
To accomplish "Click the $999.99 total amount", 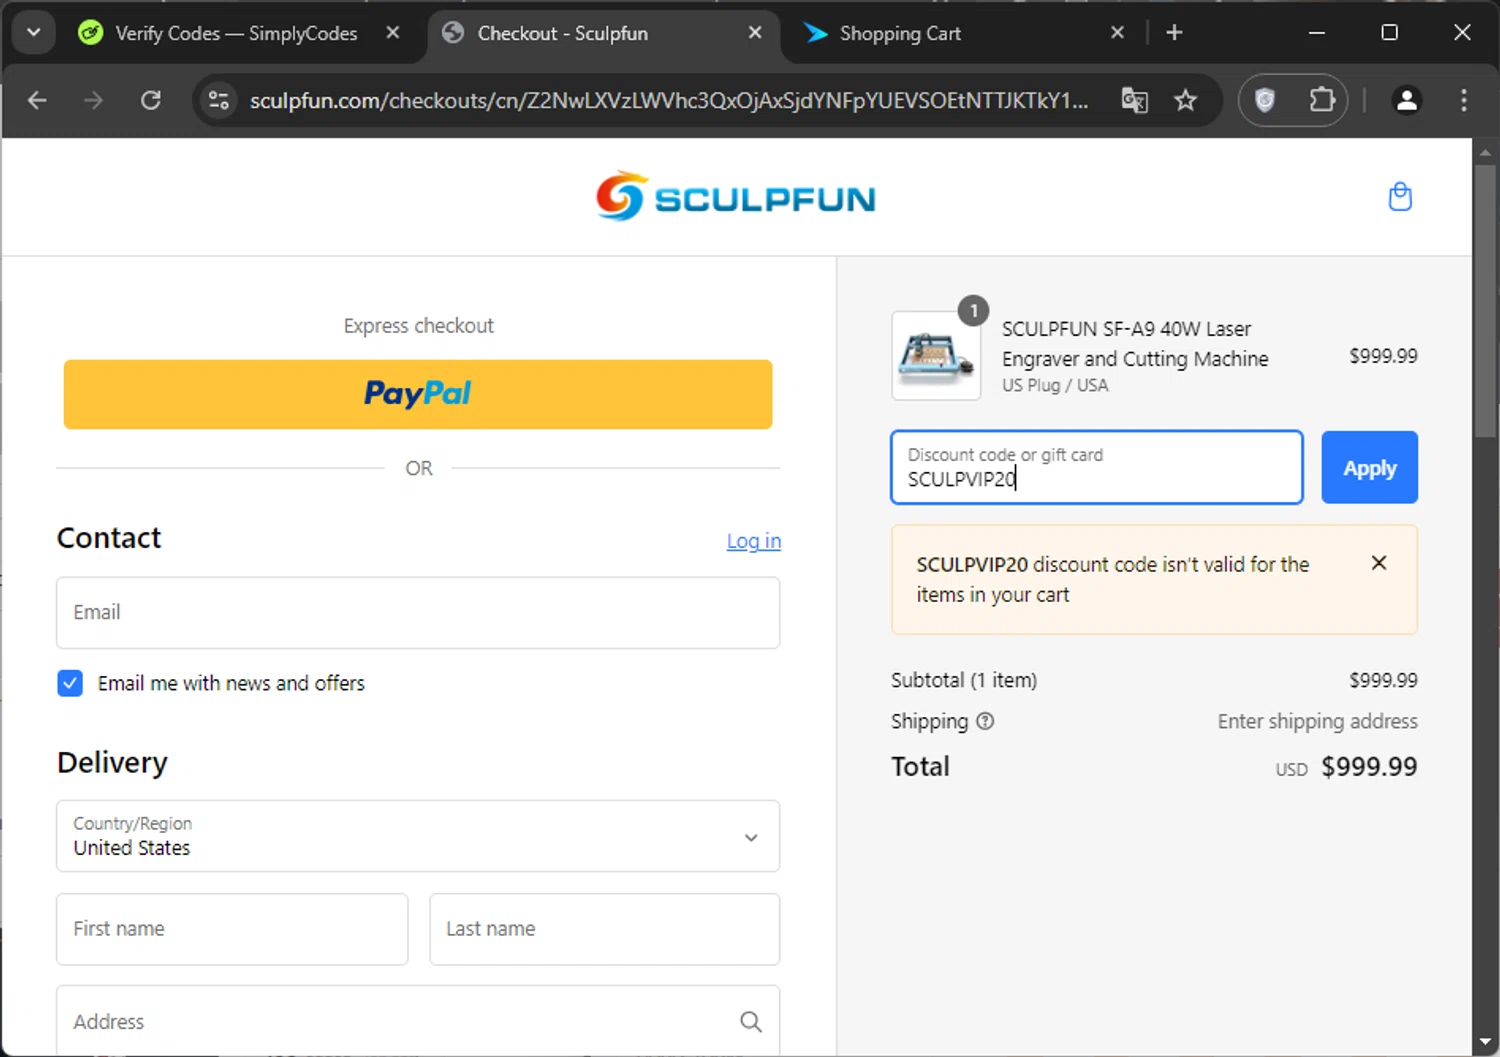I will coord(1369,767).
